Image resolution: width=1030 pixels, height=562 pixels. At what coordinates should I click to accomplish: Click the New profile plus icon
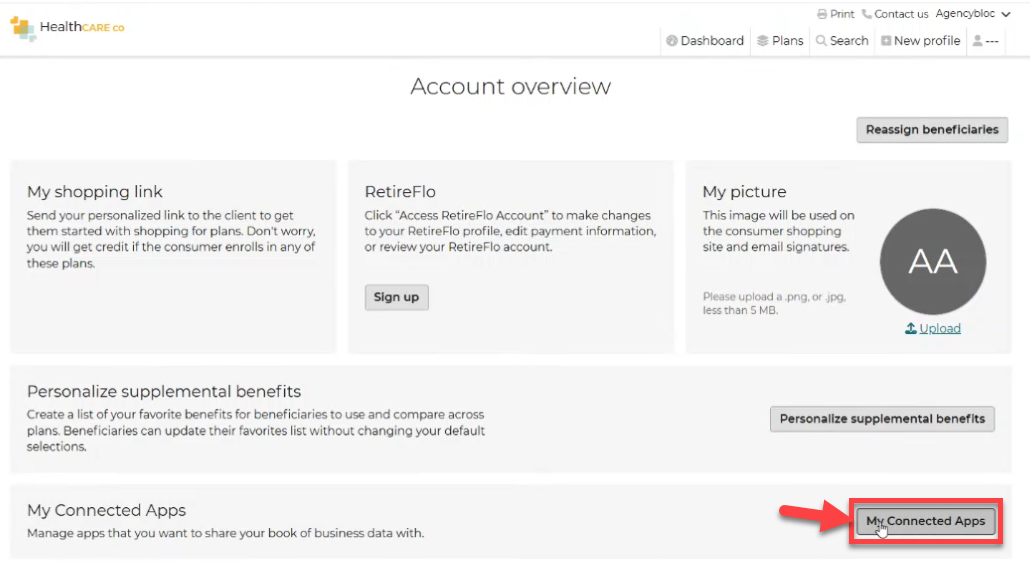tap(885, 41)
